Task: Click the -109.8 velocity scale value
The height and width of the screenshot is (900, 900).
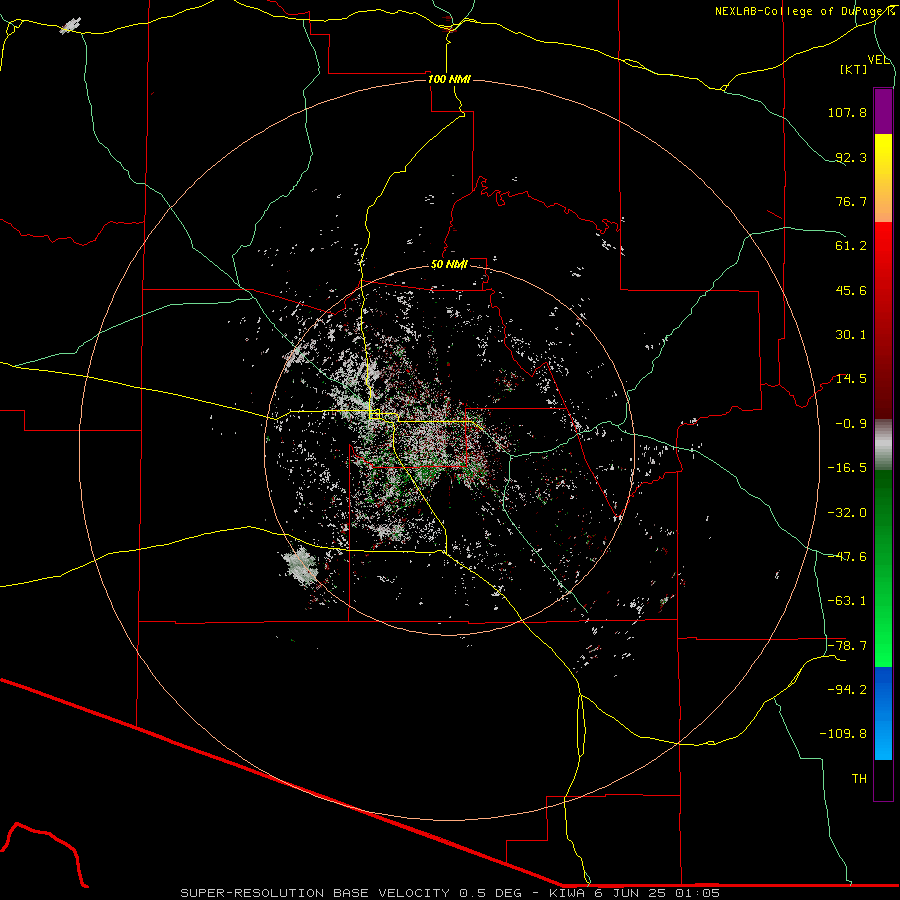Action: [843, 734]
